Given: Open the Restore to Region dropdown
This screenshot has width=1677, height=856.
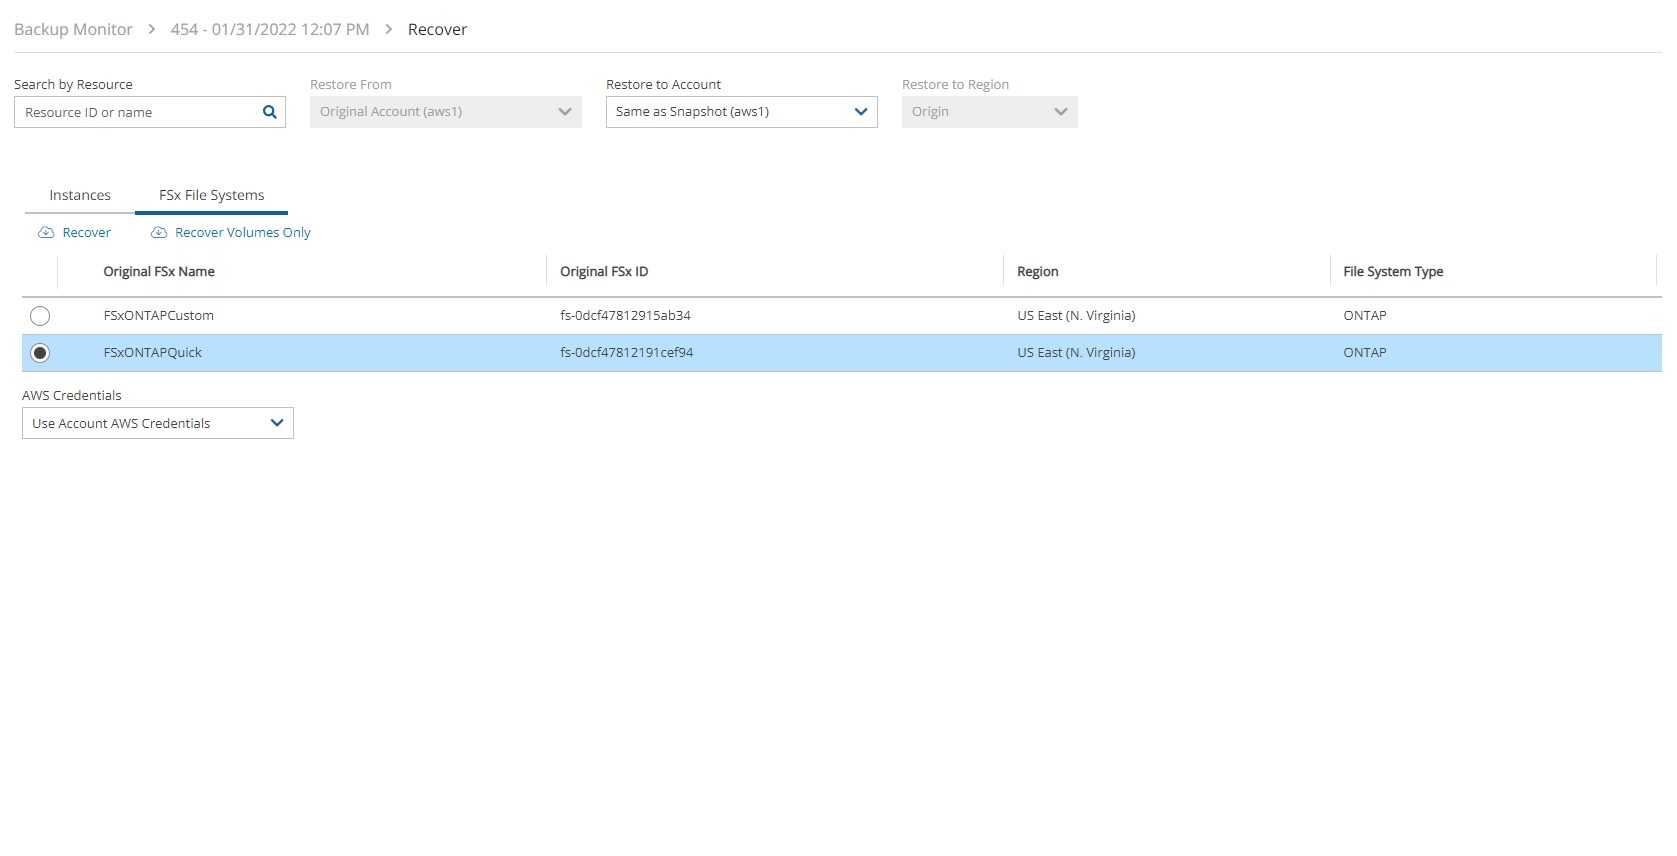Looking at the screenshot, I should click(989, 112).
